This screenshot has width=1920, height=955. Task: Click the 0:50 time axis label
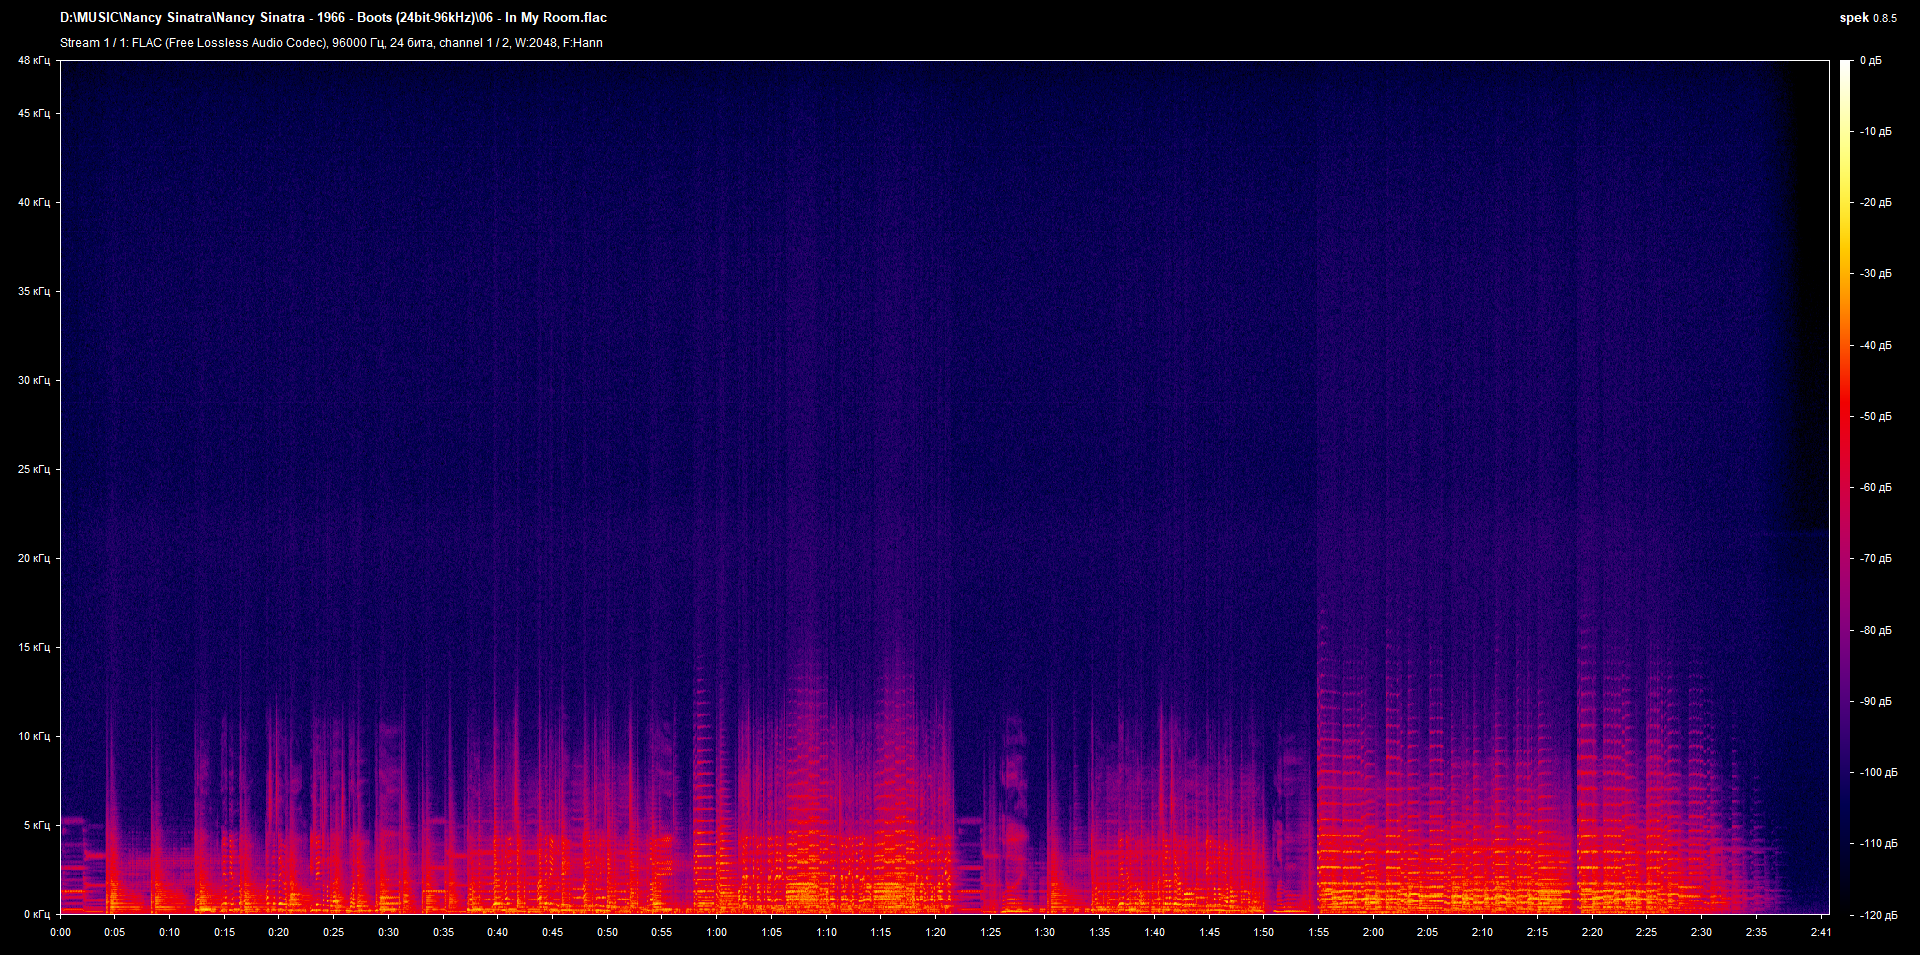coord(607,932)
